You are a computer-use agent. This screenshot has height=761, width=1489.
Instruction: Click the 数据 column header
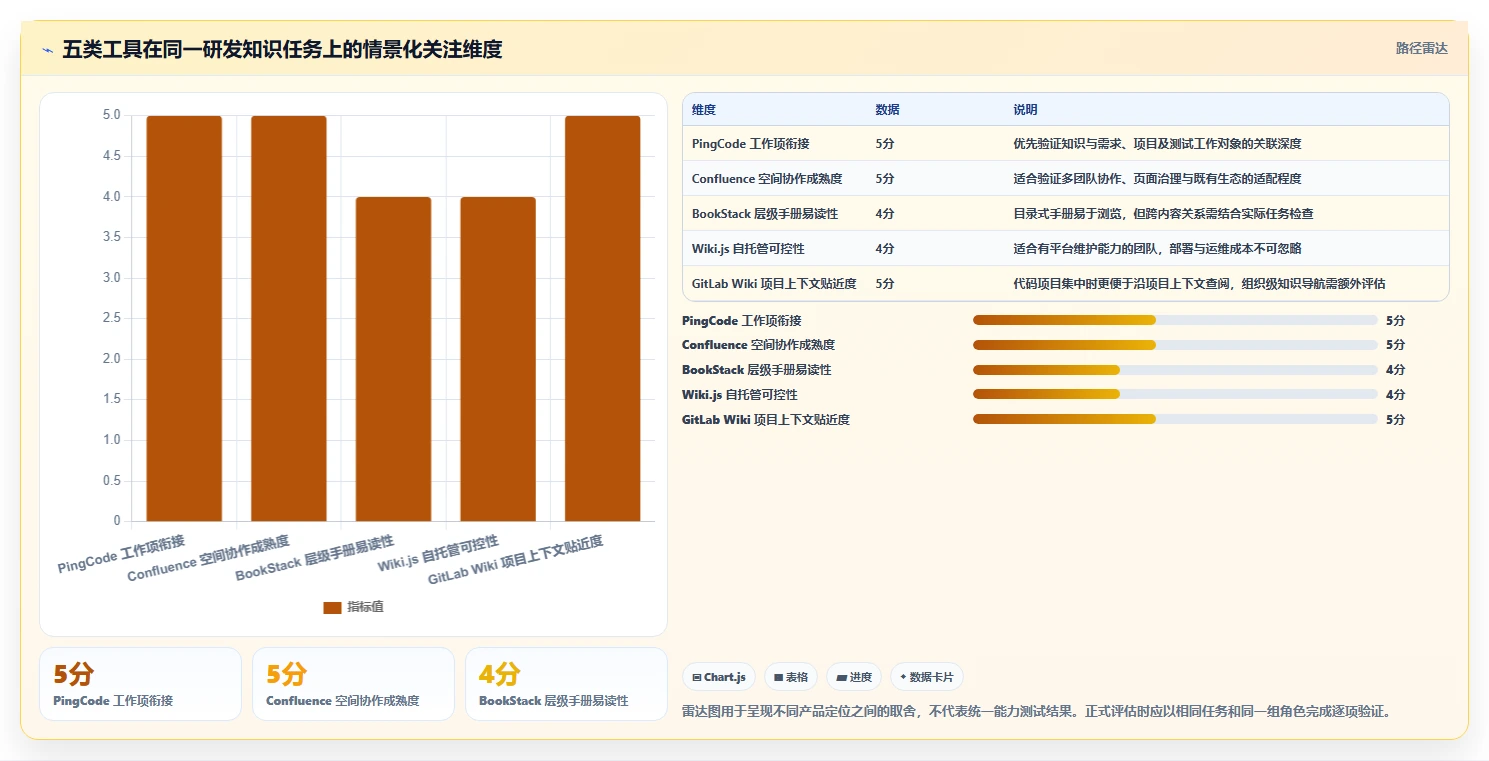coord(887,110)
